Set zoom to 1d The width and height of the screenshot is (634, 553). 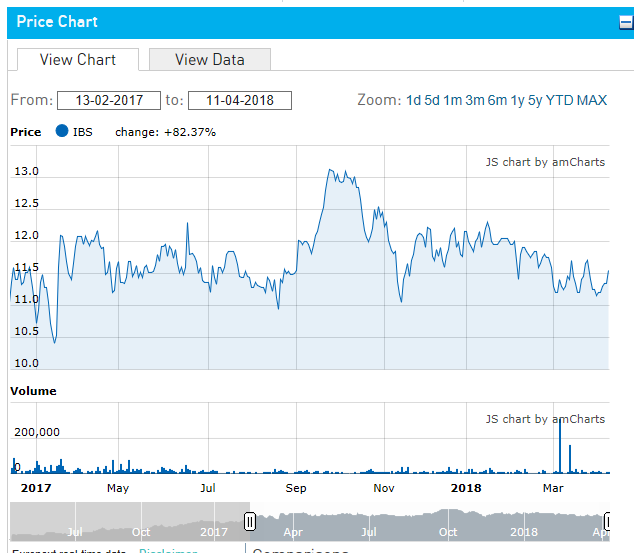413,100
